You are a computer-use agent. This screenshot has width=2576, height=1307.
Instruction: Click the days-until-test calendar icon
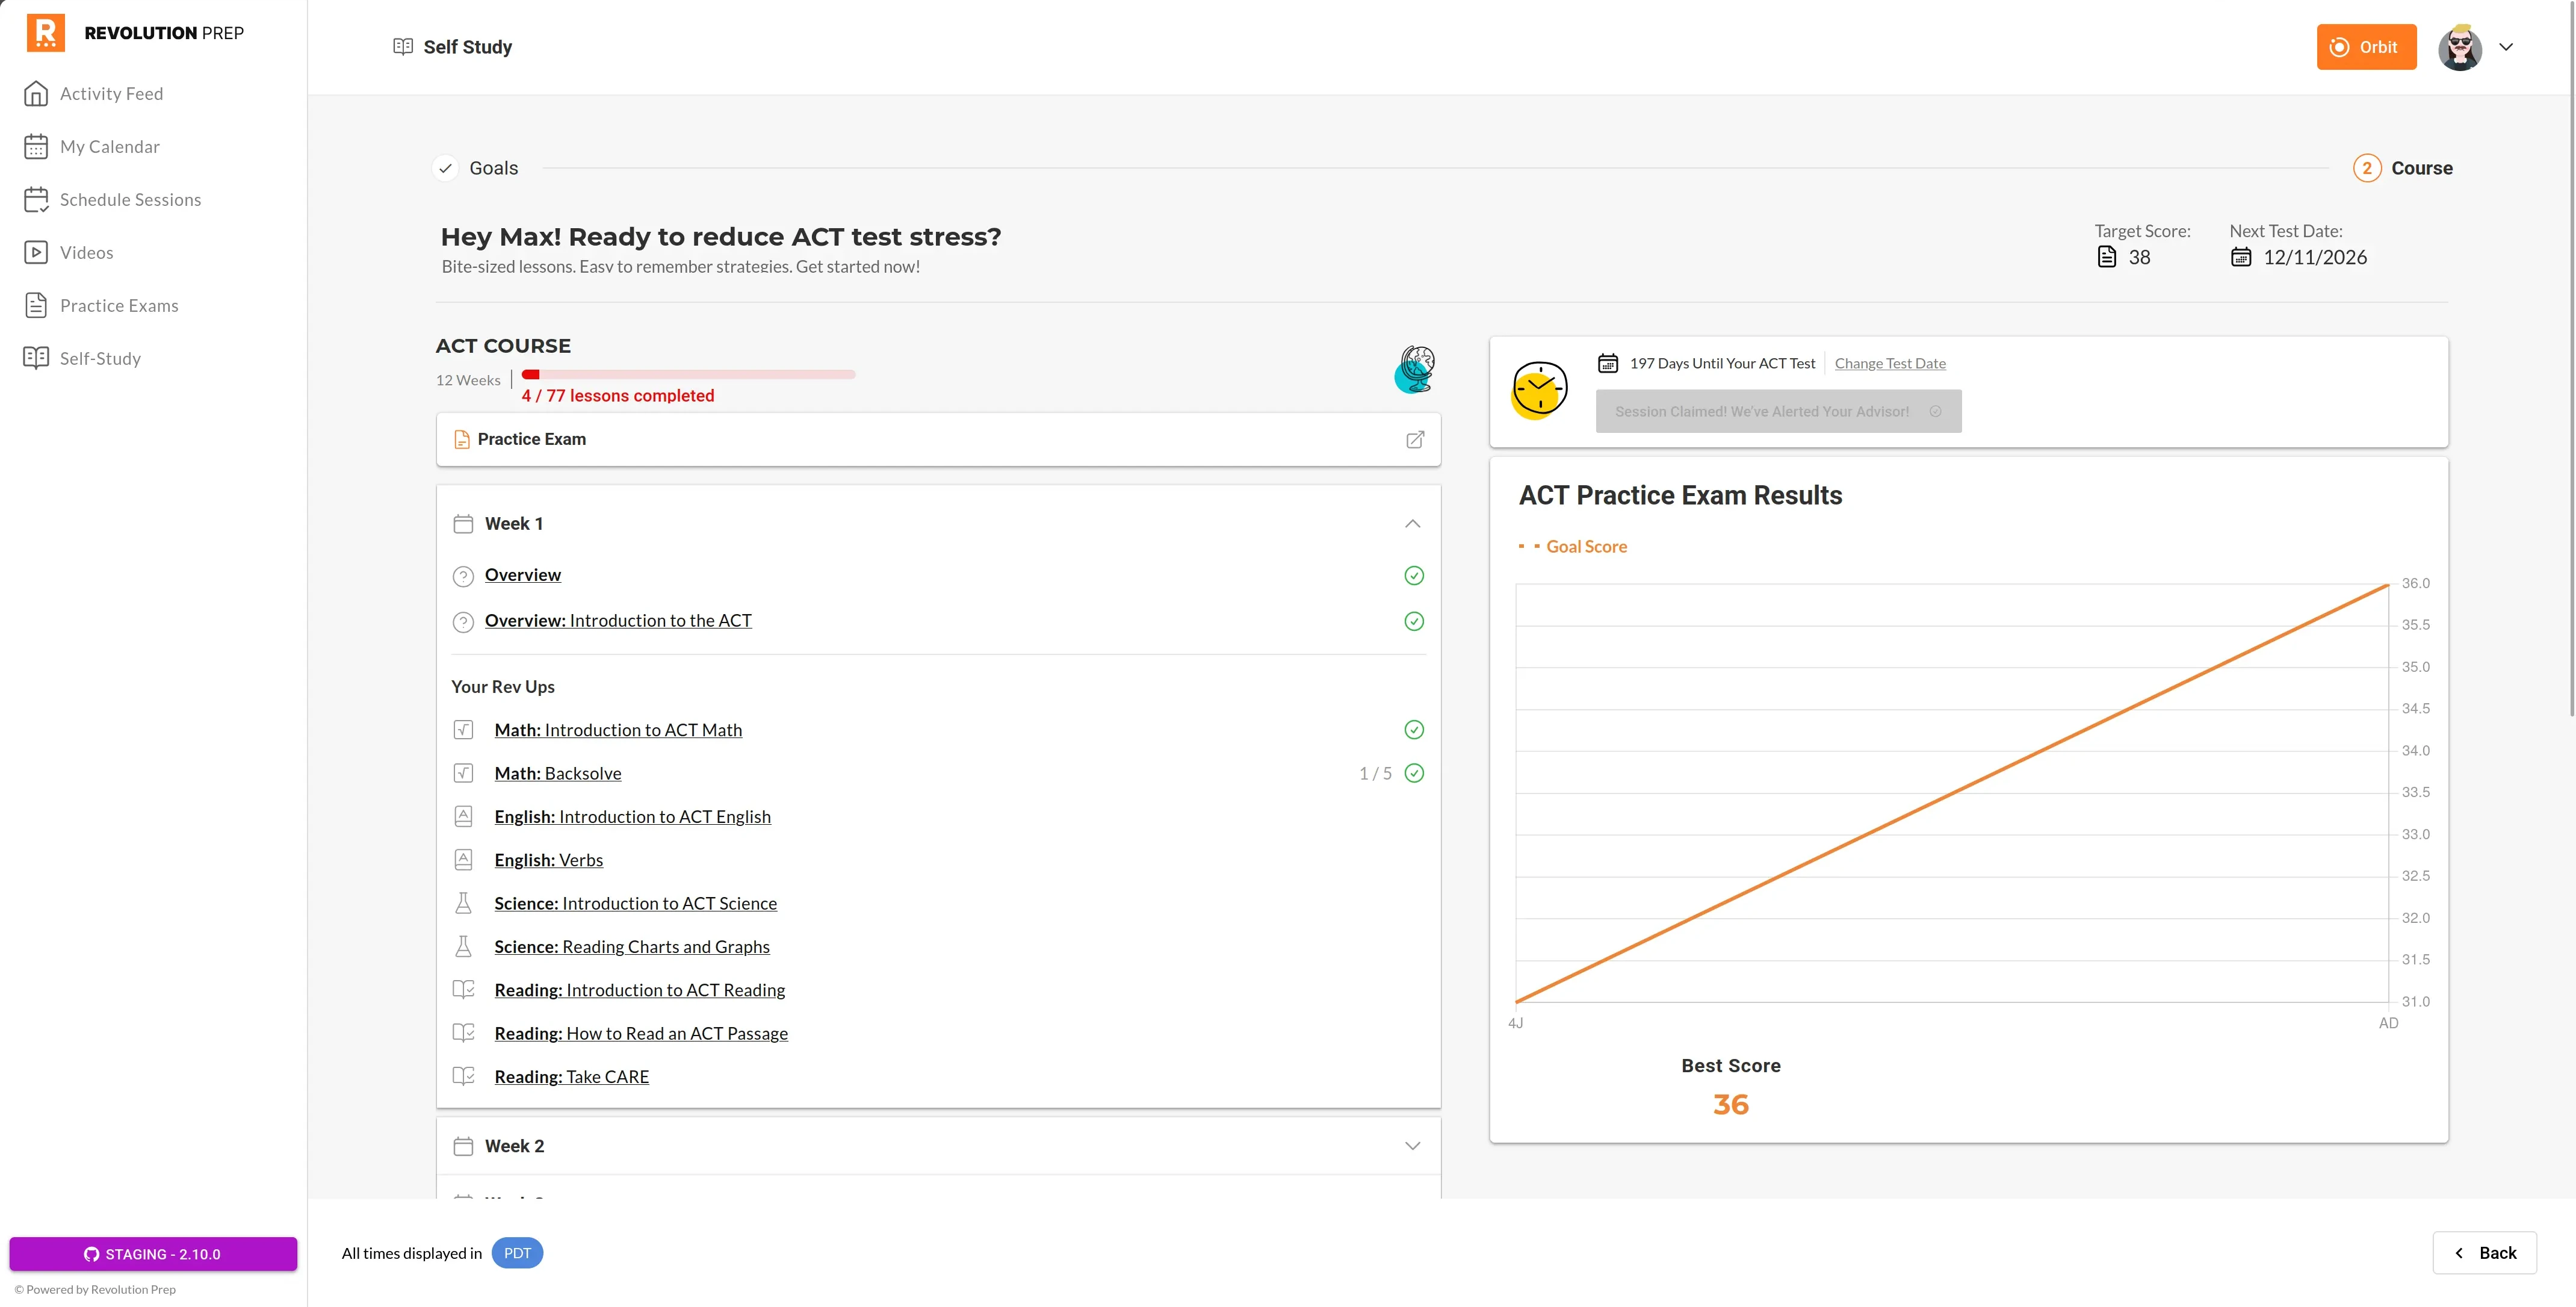coord(1608,363)
